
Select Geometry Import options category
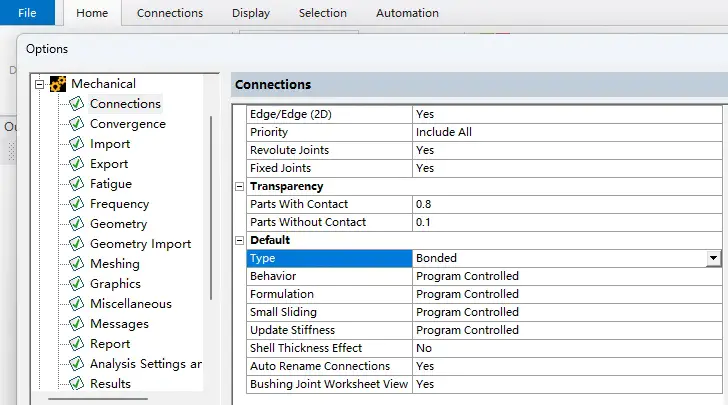point(140,244)
